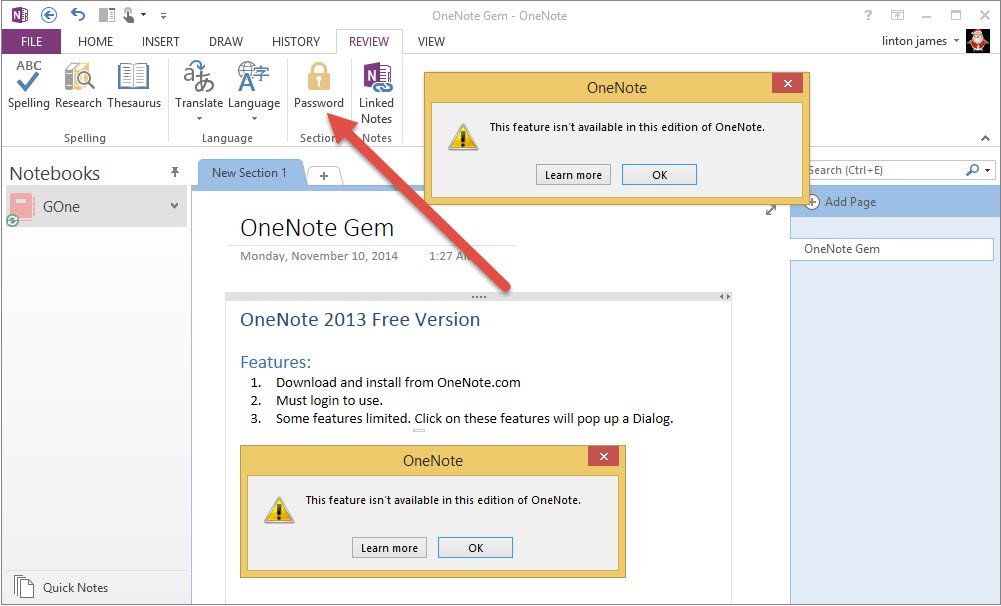This screenshot has height=606, width=1001.
Task: Open Customize Quick Access Toolbar dropdown
Action: [163, 15]
